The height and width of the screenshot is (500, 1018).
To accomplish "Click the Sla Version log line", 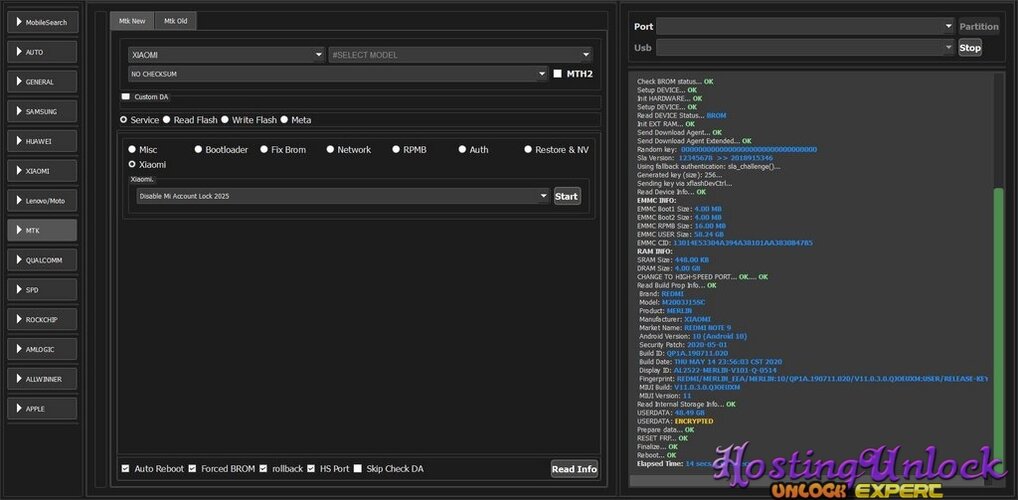I will coord(705,158).
